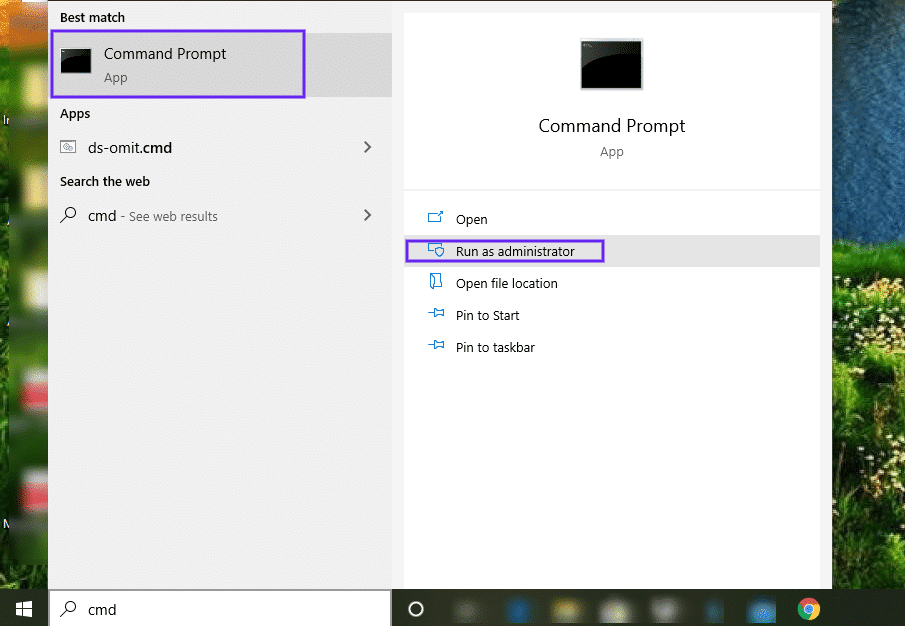Viewport: 905px width, 626px height.
Task: Click the gear icon next to ds-omit.cmd
Action: coord(69,146)
